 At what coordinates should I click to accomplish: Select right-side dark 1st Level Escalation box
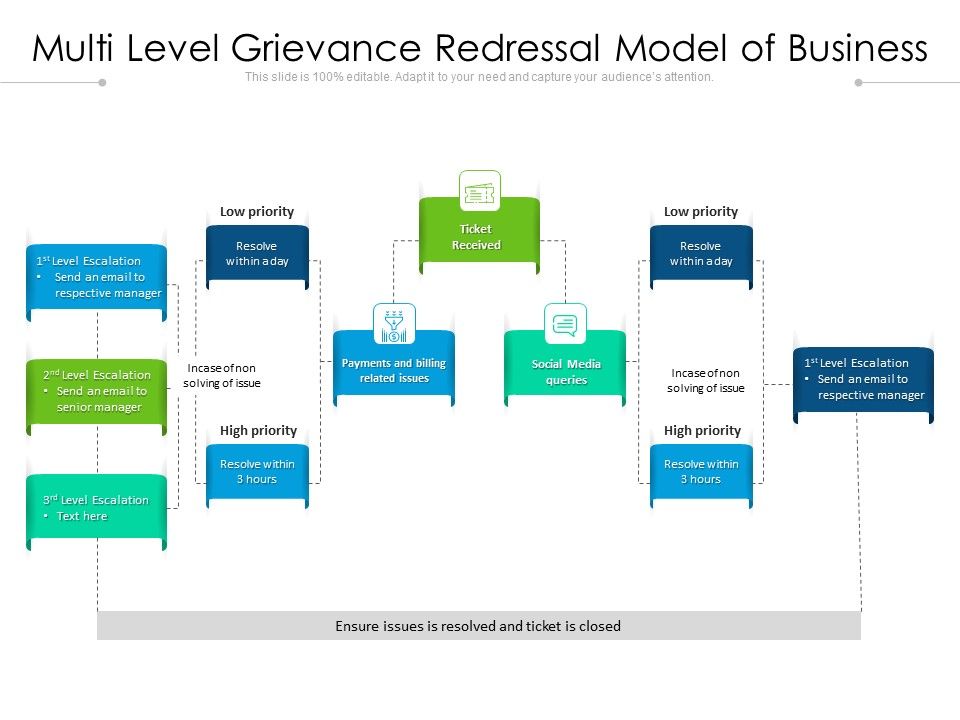(863, 385)
